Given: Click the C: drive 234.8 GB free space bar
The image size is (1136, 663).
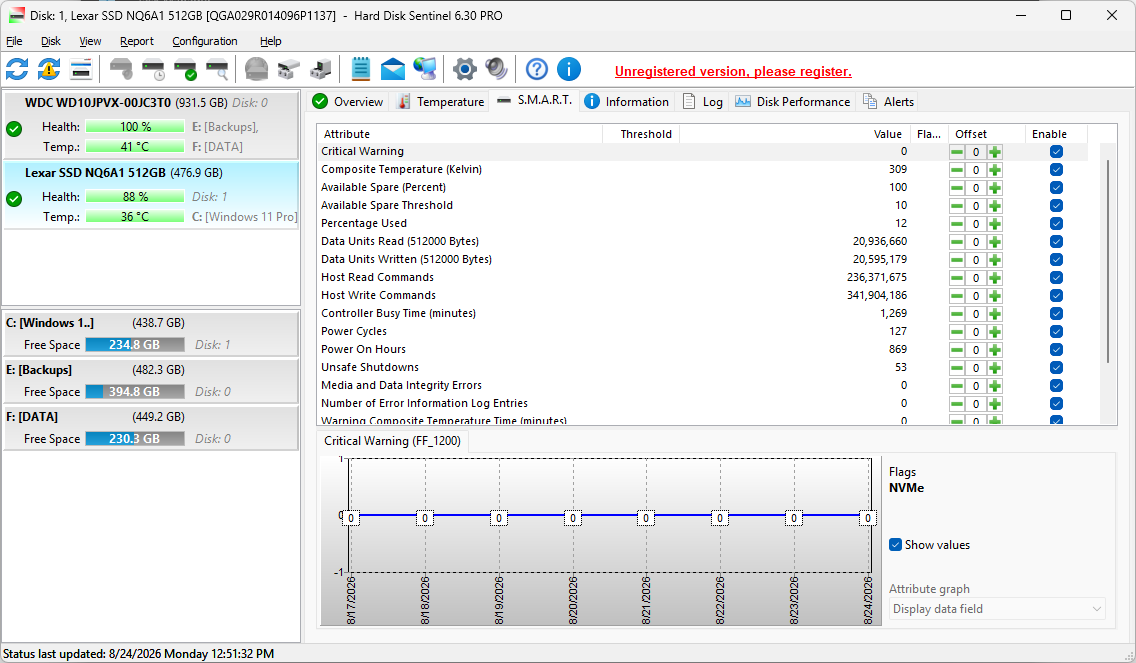Looking at the screenshot, I should [x=135, y=345].
